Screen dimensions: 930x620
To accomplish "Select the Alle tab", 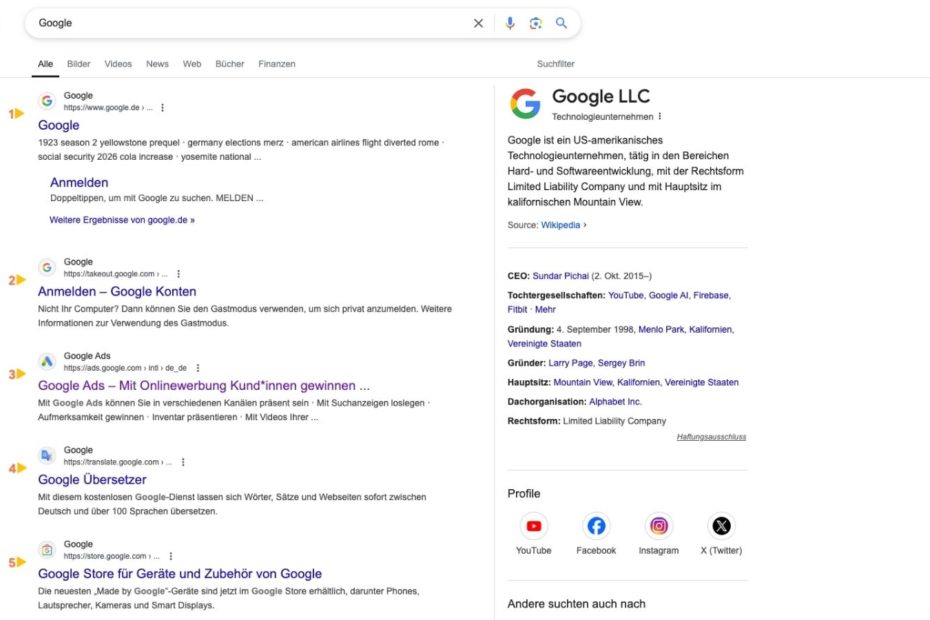I will pos(45,63).
